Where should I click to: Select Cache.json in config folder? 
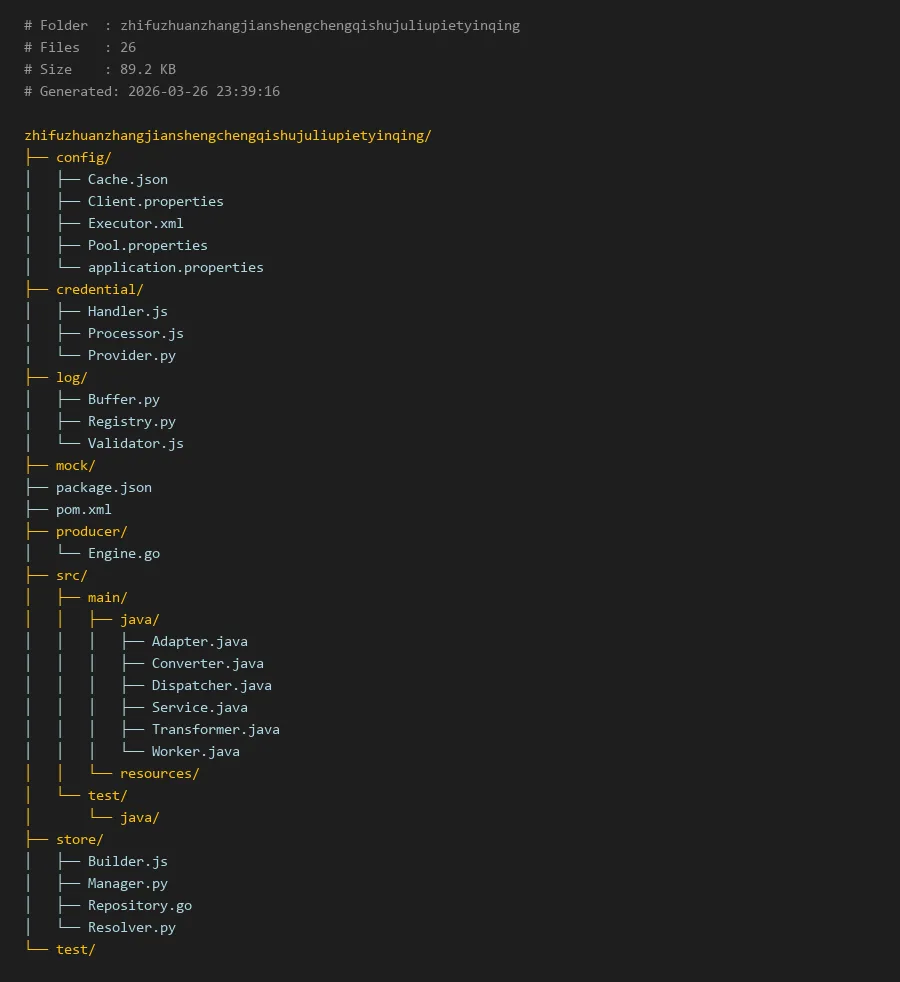click(127, 179)
